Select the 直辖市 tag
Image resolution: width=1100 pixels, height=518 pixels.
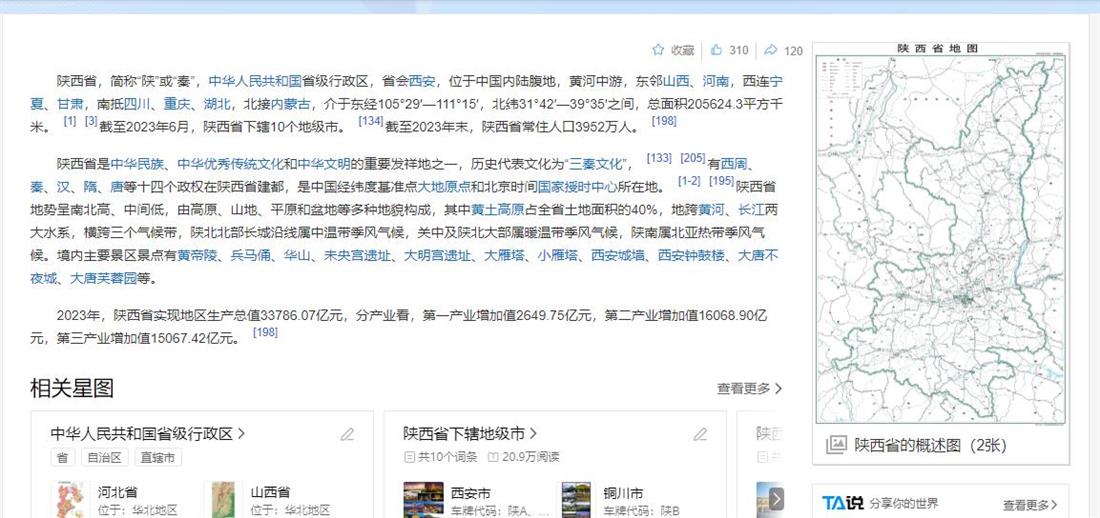click(158, 458)
